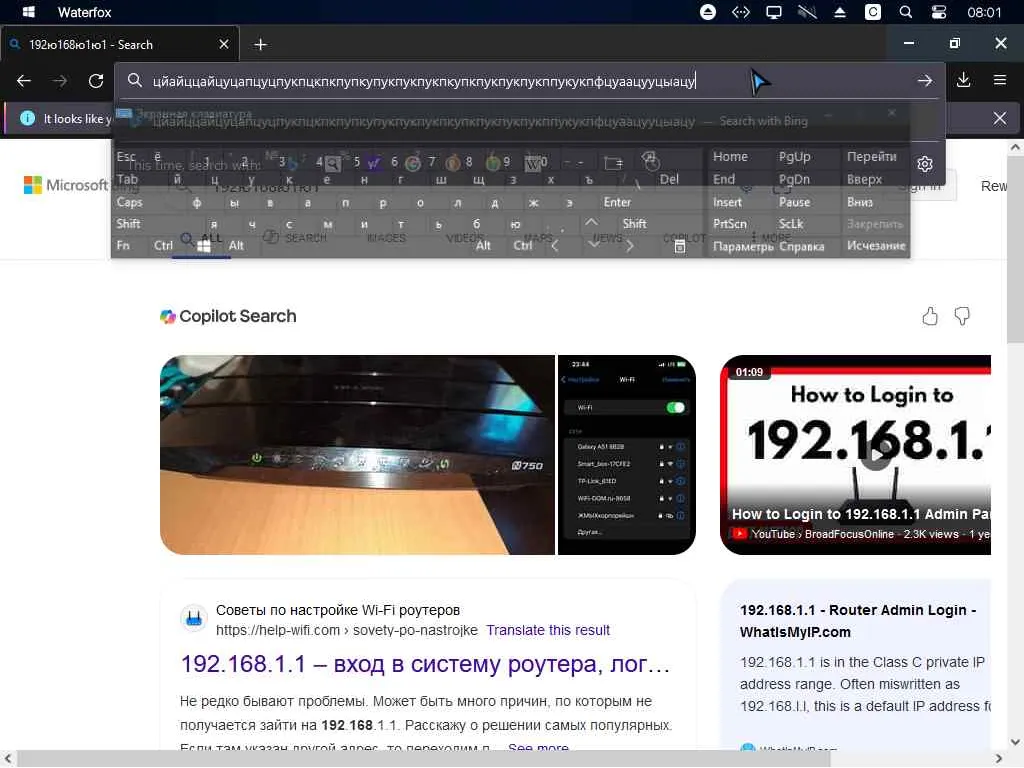
Task: Click the help-wifi.com site favicon
Action: click(x=194, y=618)
